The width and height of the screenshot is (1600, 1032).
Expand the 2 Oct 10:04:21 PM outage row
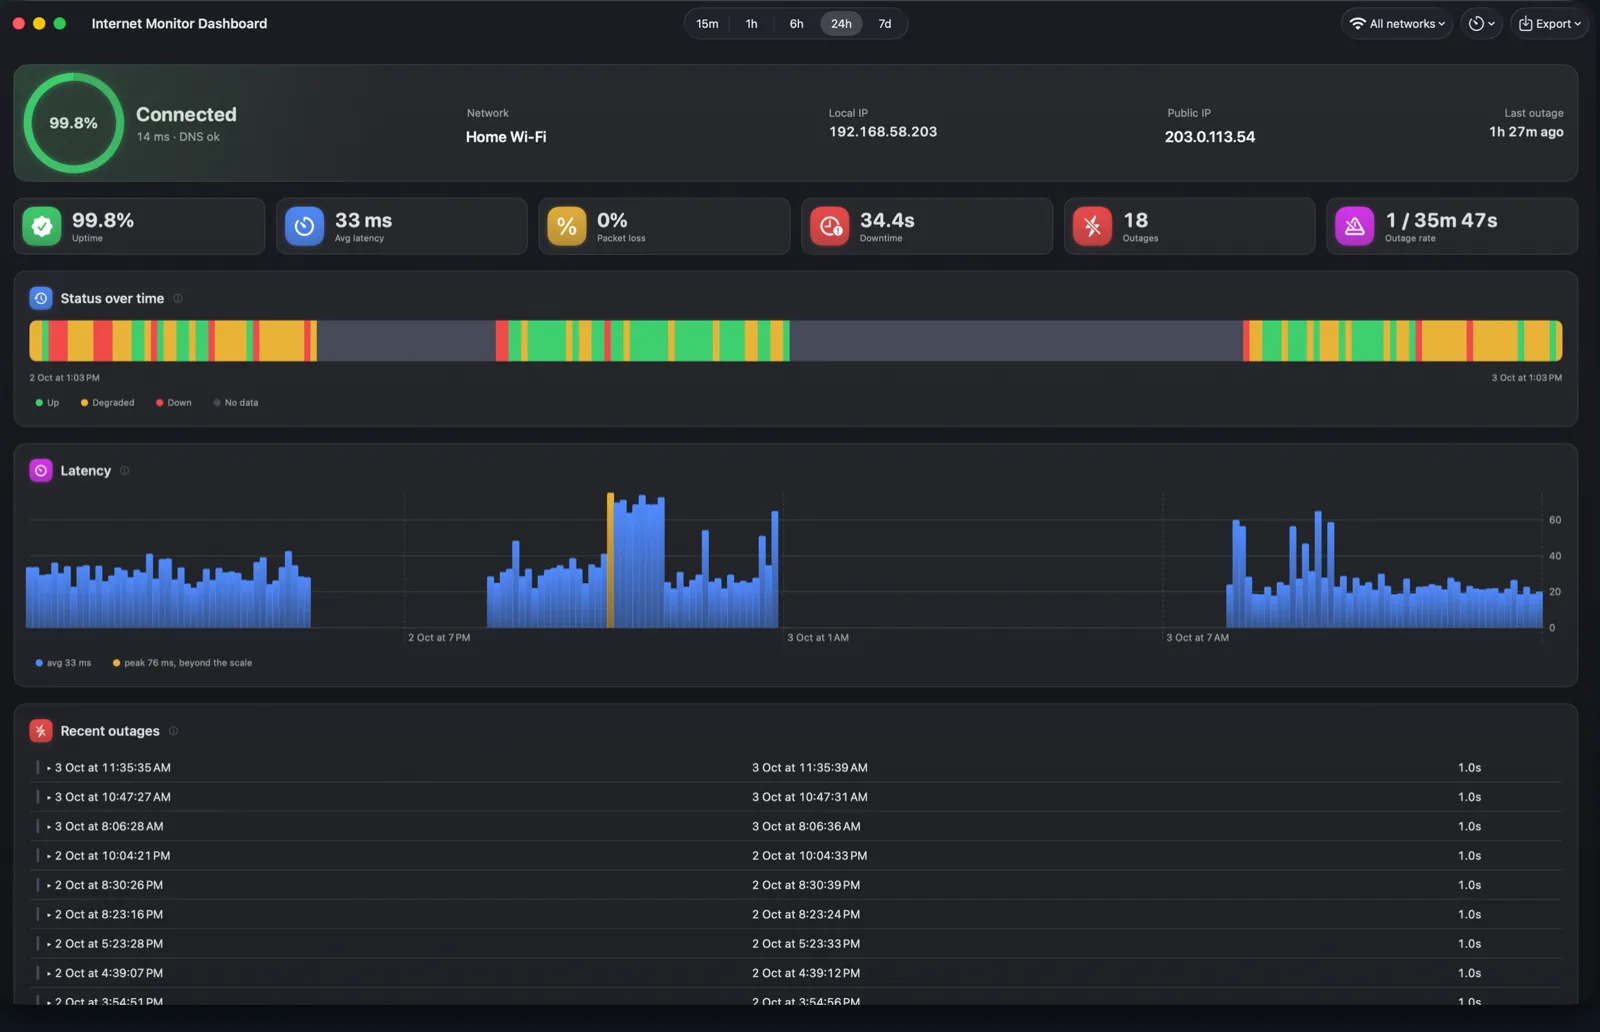pyautogui.click(x=49, y=856)
